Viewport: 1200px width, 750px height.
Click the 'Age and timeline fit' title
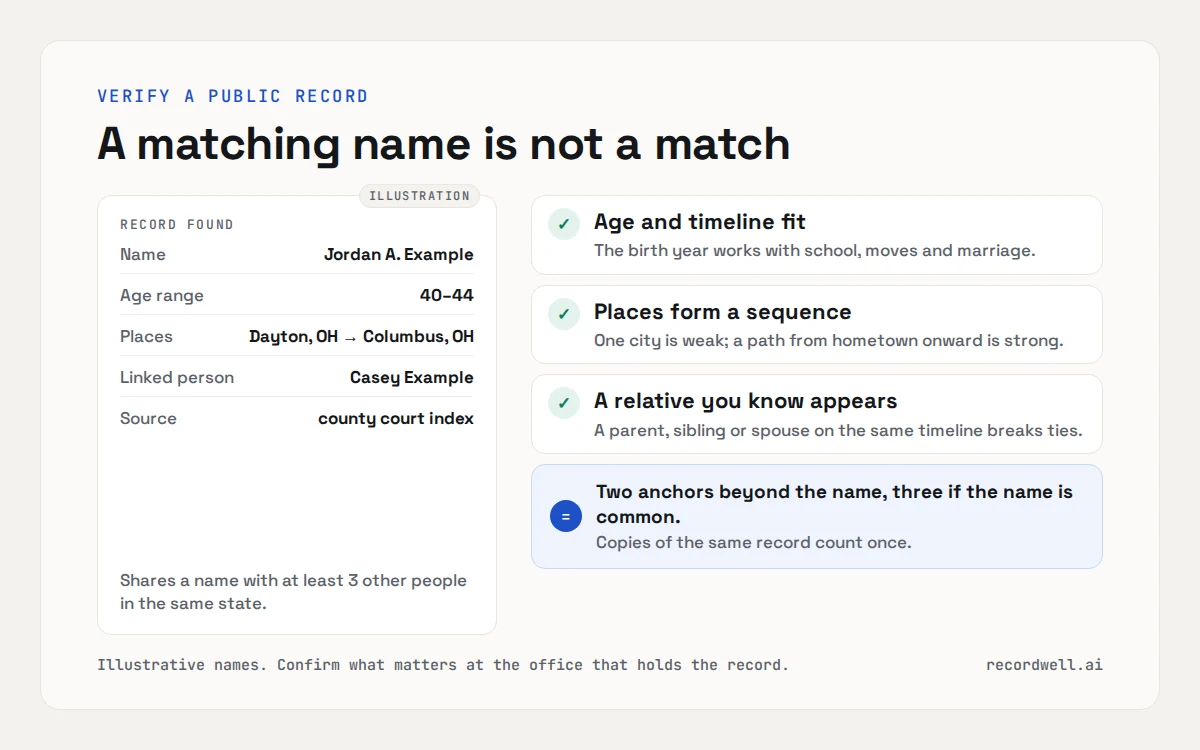click(700, 222)
